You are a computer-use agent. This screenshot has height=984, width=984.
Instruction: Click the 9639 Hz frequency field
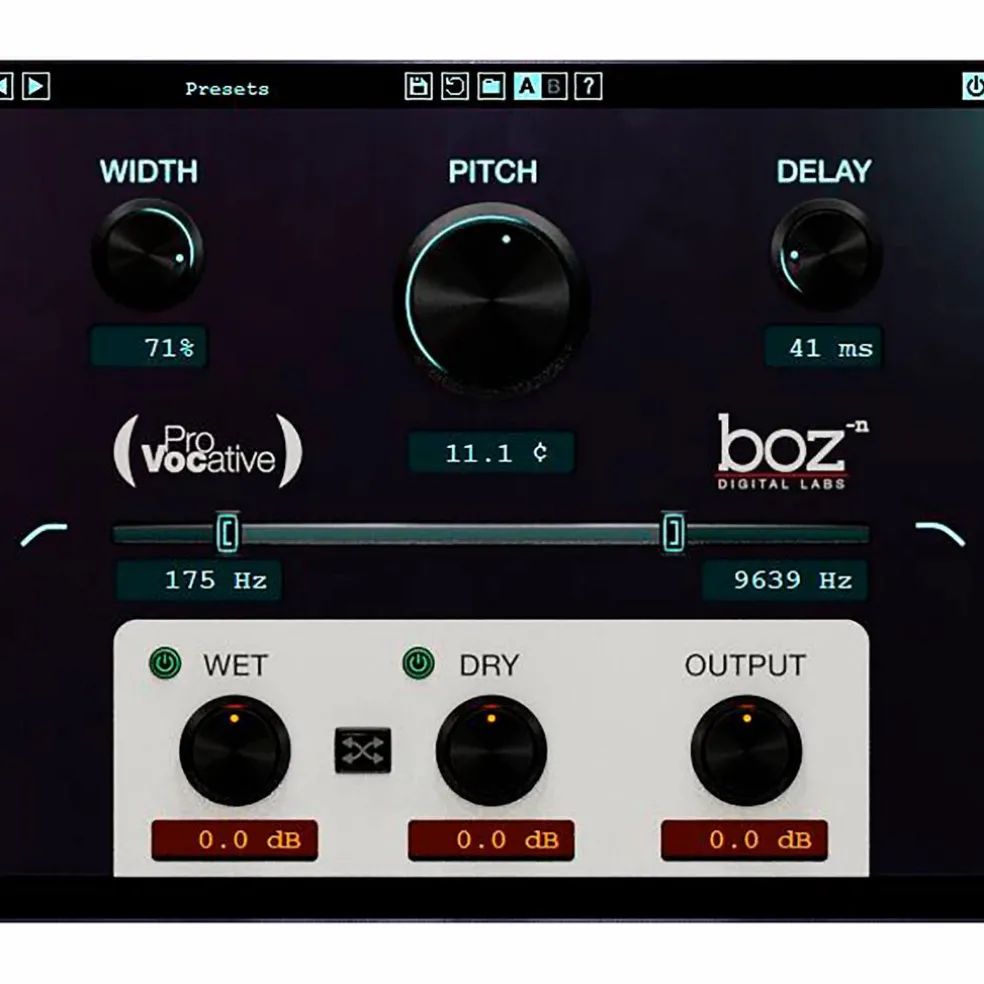coord(786,580)
